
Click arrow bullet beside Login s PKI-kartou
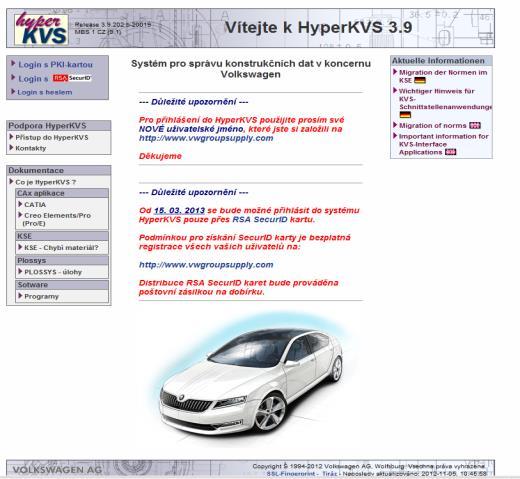point(13,63)
